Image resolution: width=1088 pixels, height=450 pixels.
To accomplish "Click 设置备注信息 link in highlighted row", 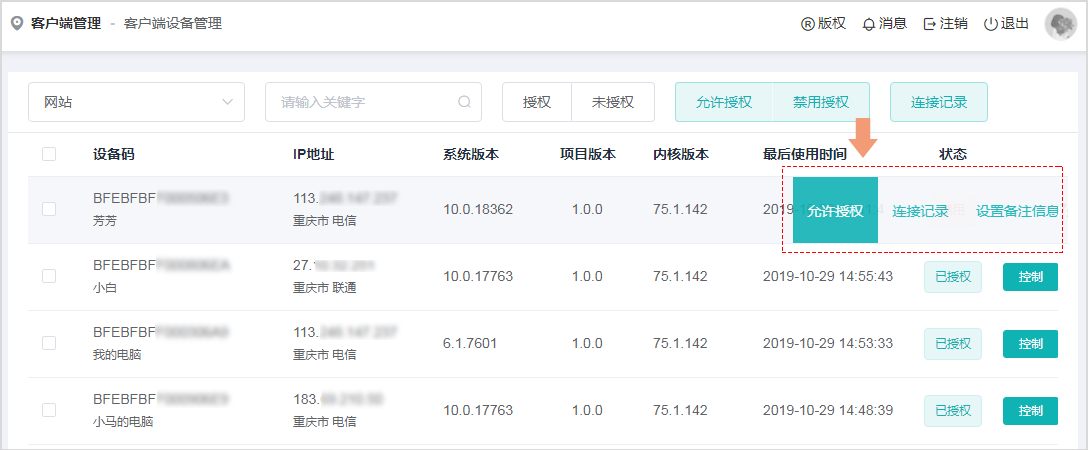I will click(1017, 211).
